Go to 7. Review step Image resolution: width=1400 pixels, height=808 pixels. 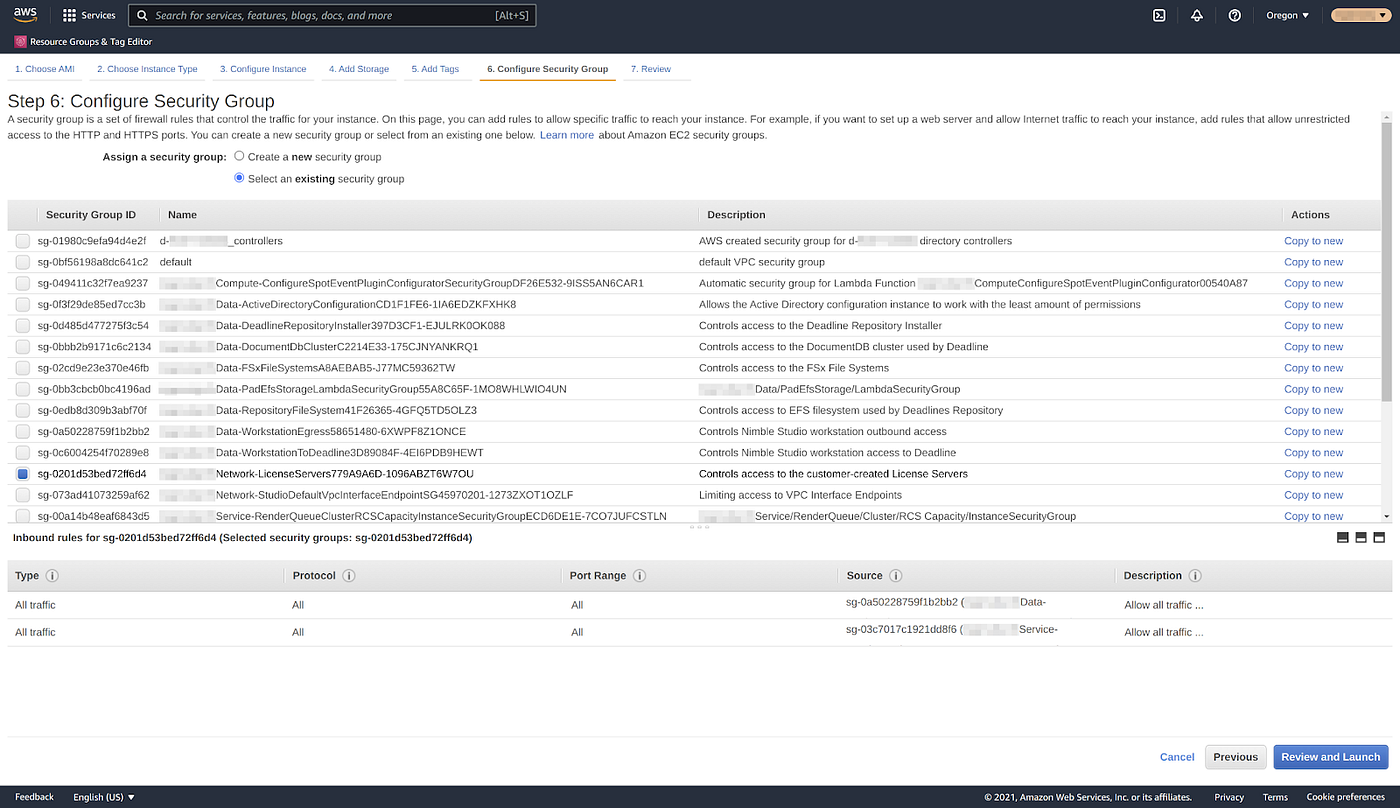coord(651,69)
